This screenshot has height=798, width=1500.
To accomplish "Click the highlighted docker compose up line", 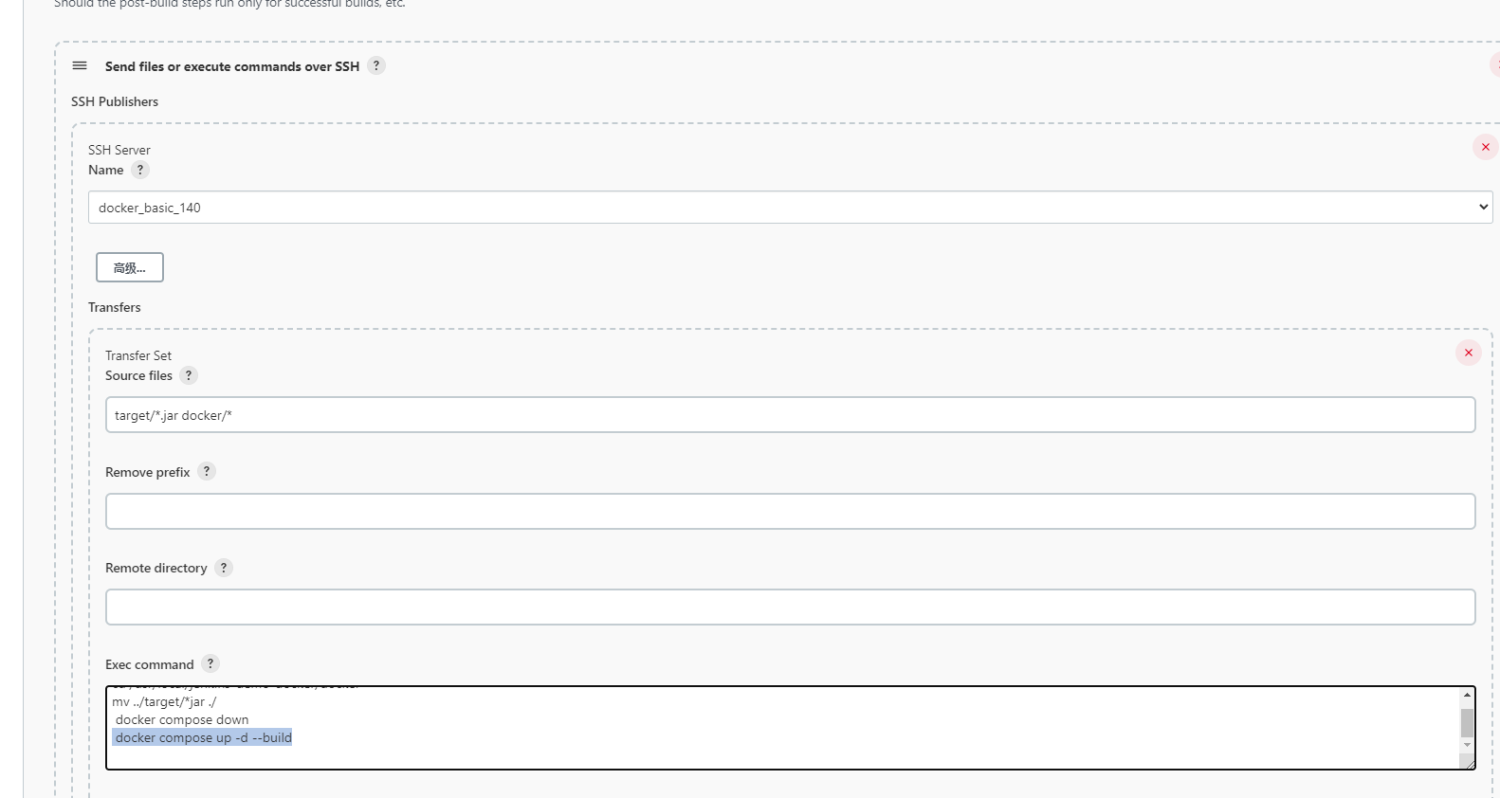I will (x=203, y=738).
